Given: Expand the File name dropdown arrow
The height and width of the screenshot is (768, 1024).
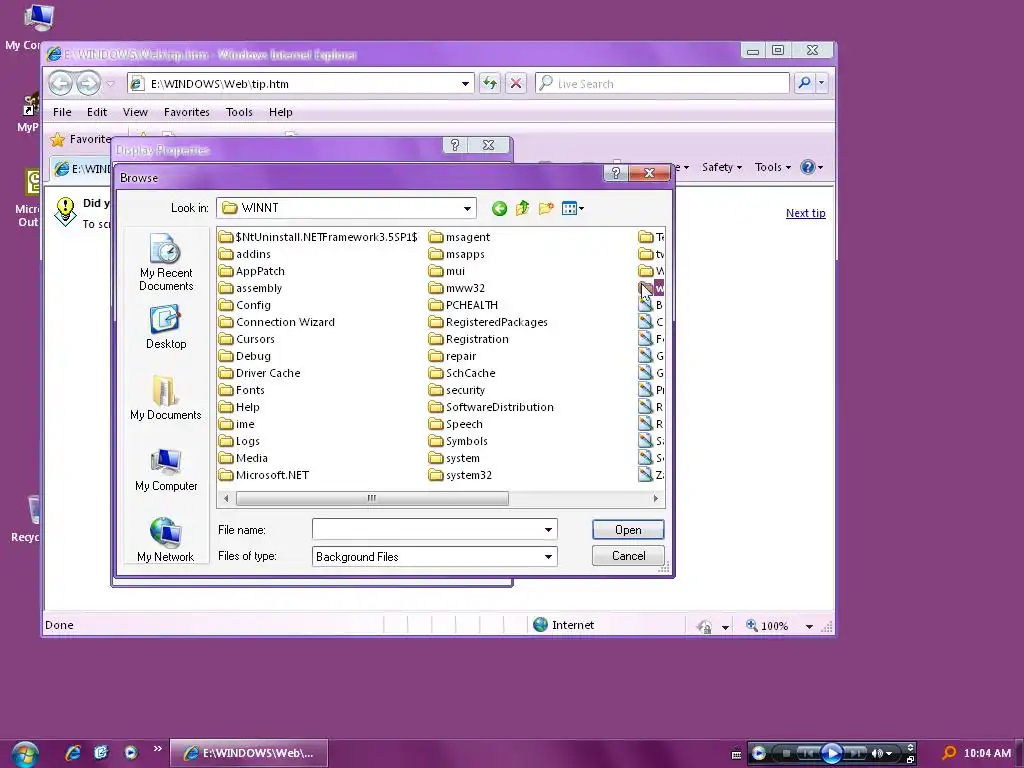Looking at the screenshot, I should (x=549, y=530).
